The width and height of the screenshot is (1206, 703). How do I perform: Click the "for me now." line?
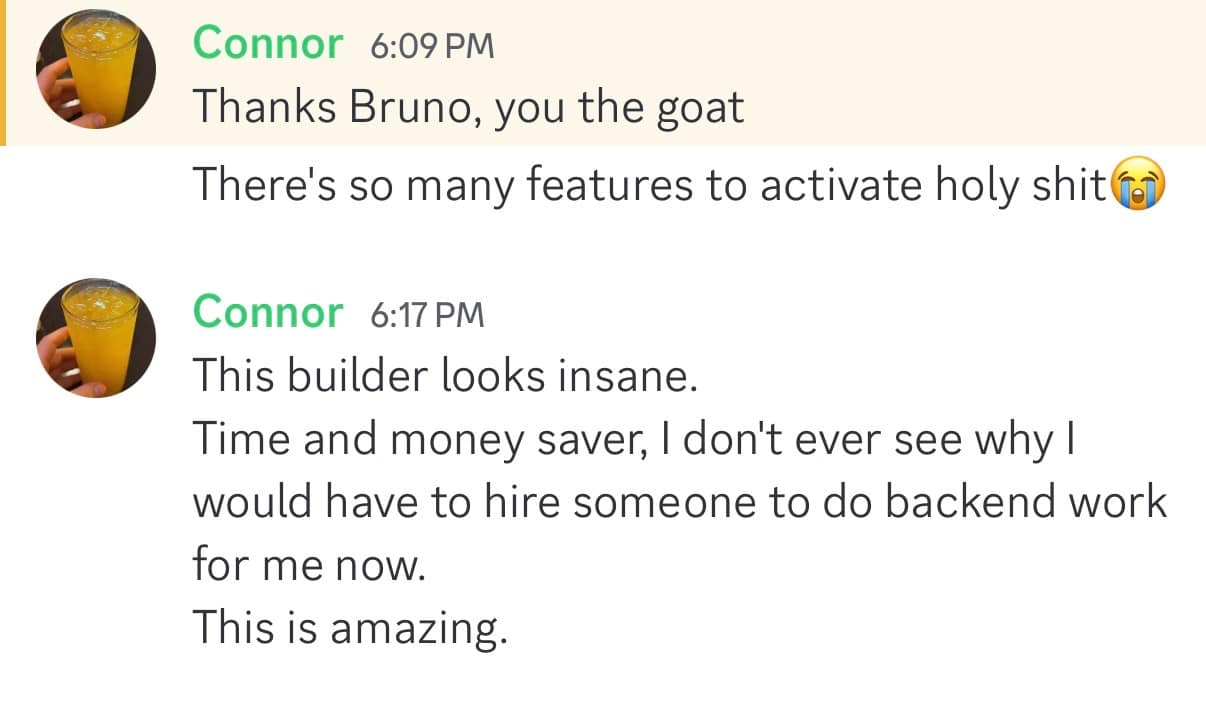click(309, 565)
